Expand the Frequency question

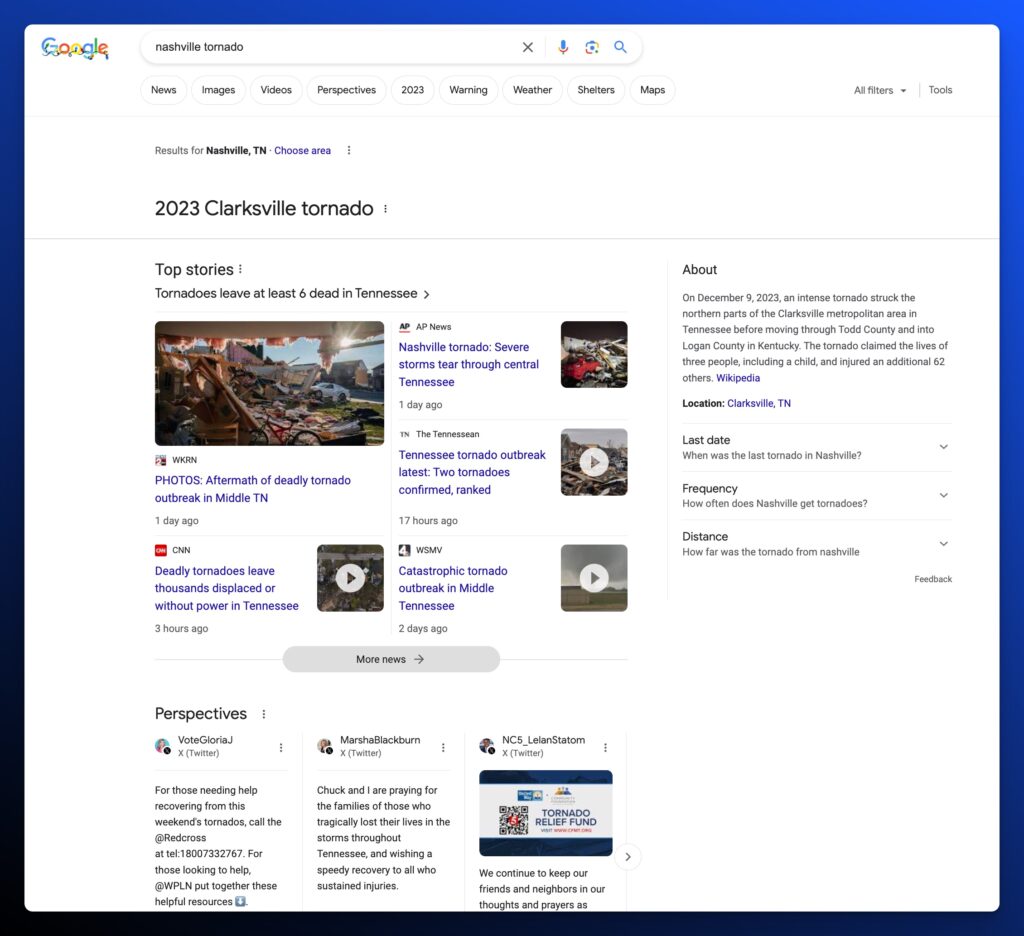(x=943, y=495)
